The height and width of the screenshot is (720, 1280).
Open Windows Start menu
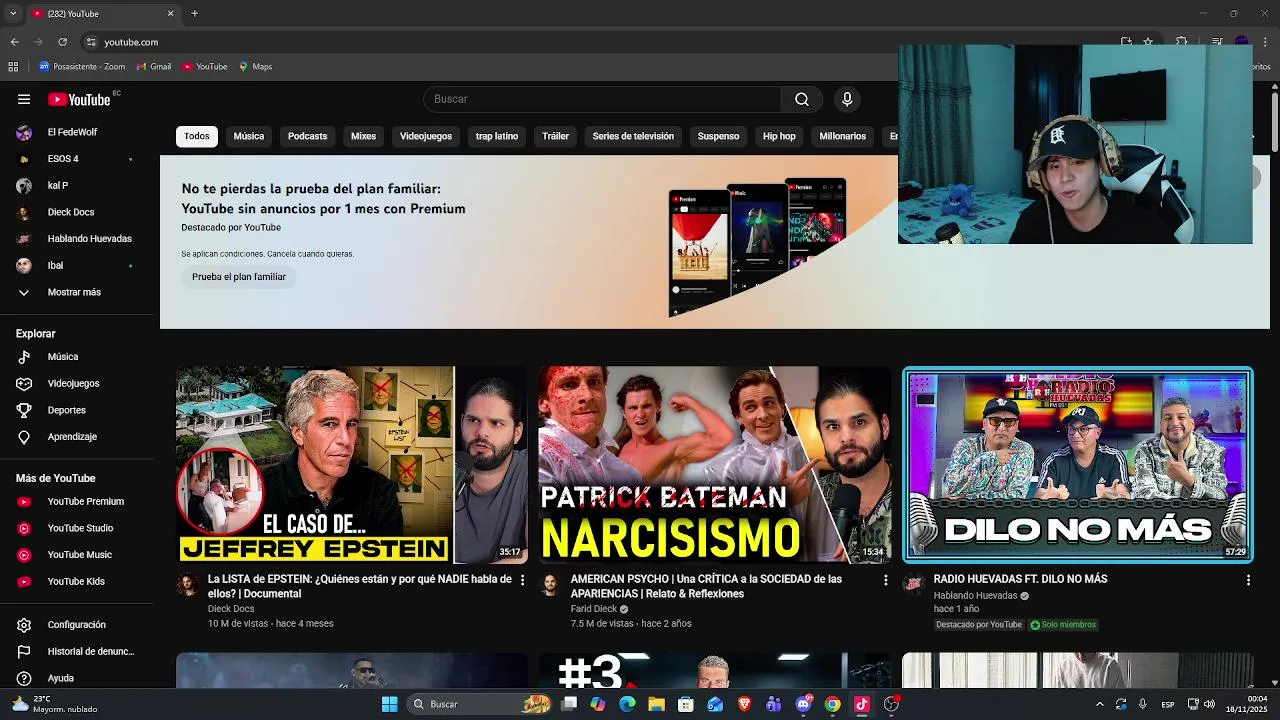pos(390,704)
